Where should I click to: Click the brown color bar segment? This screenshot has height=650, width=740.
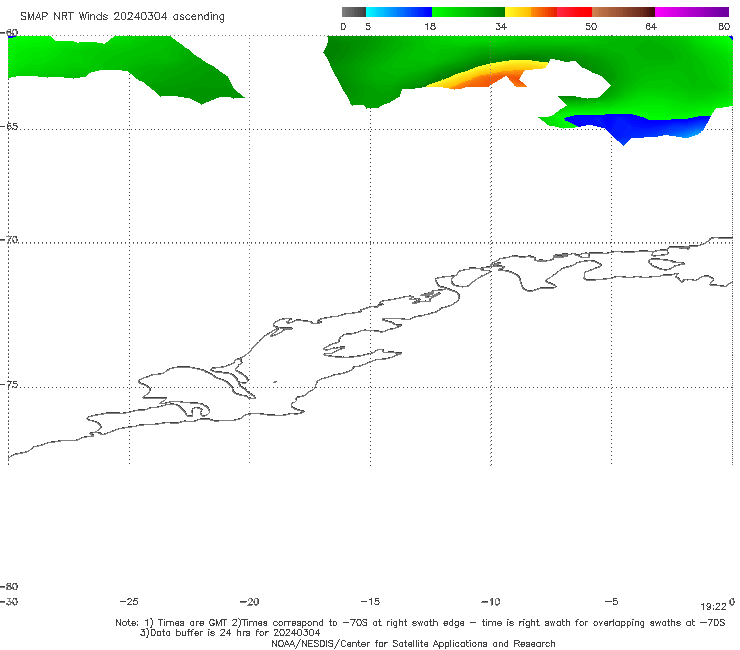point(623,12)
